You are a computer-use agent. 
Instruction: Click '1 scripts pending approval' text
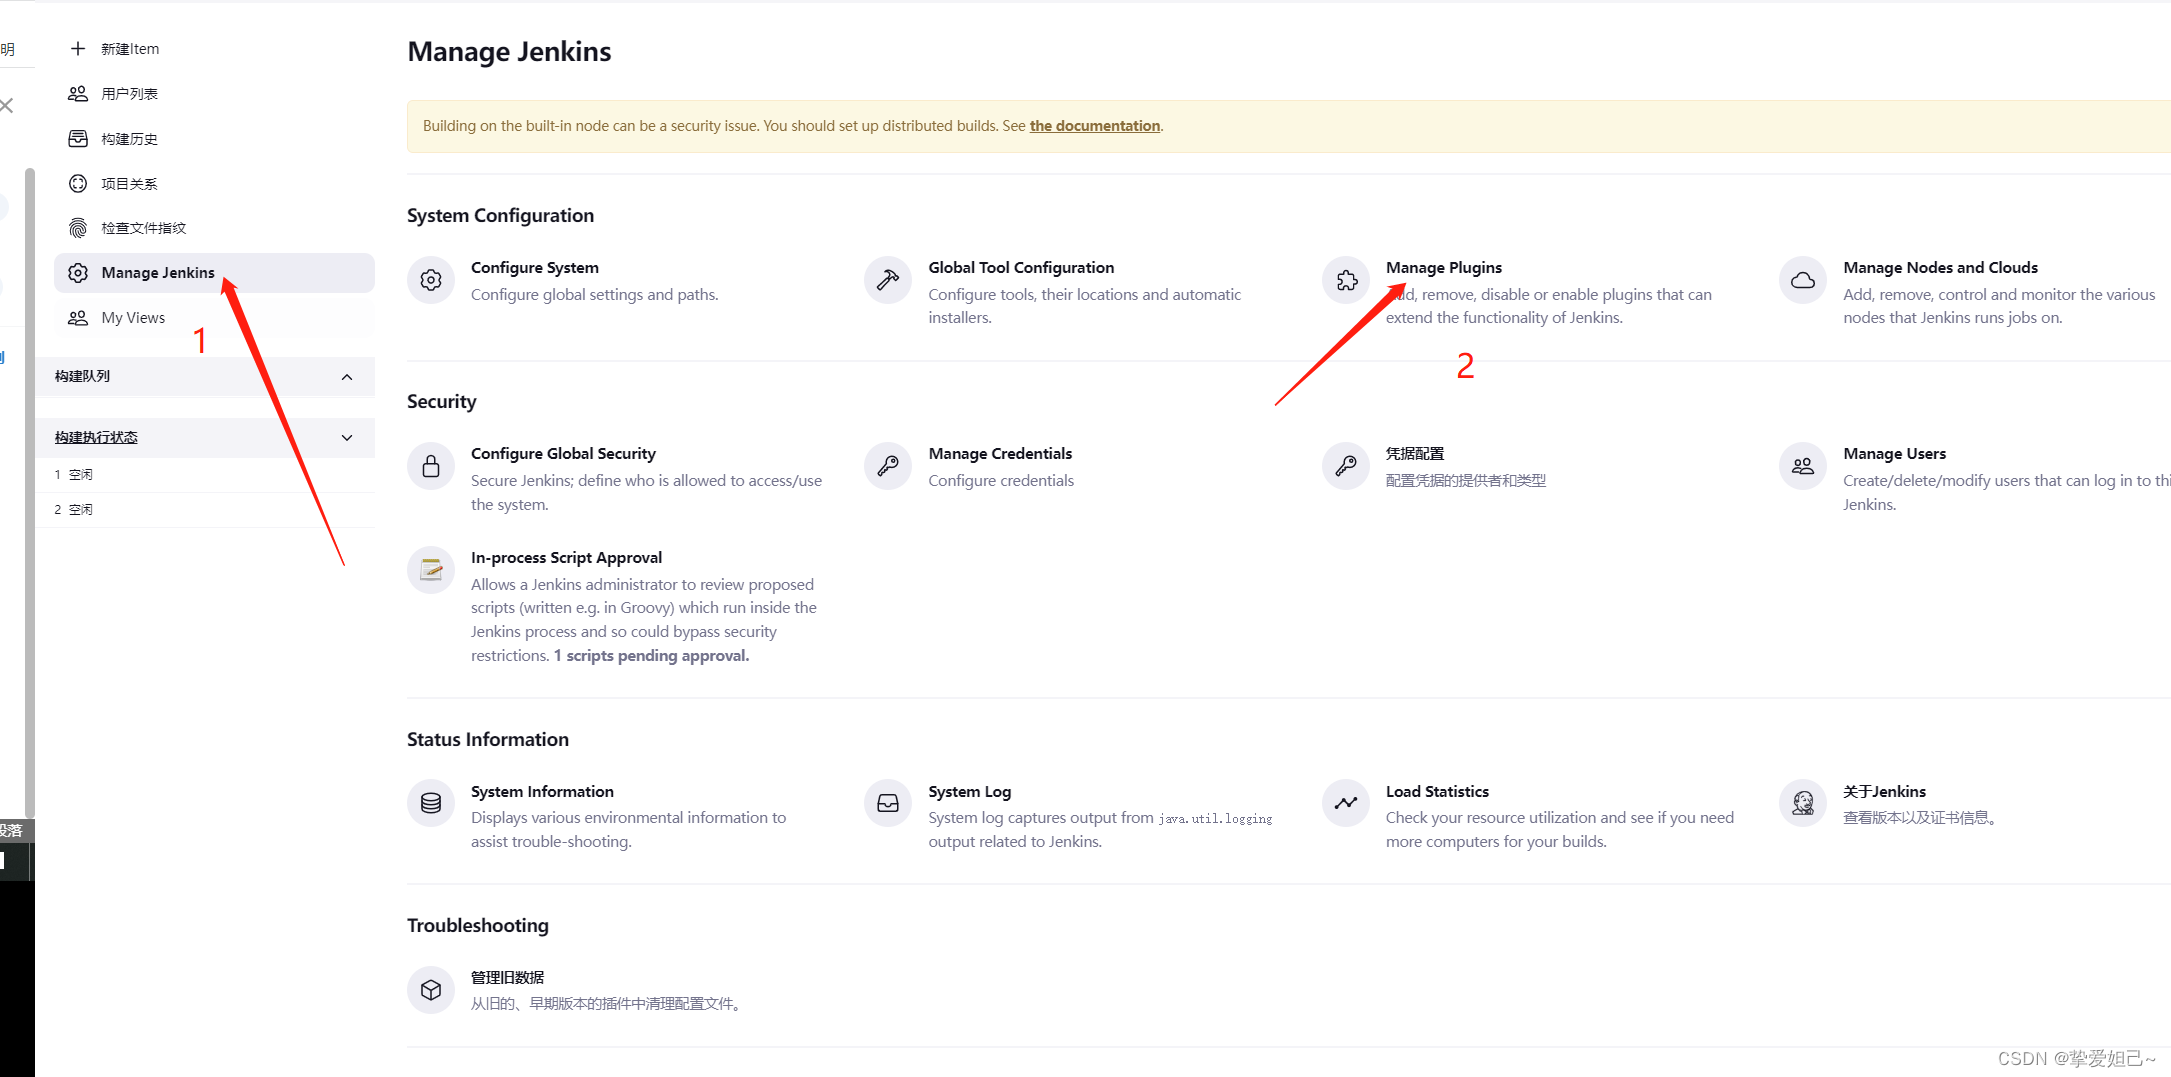click(x=651, y=655)
